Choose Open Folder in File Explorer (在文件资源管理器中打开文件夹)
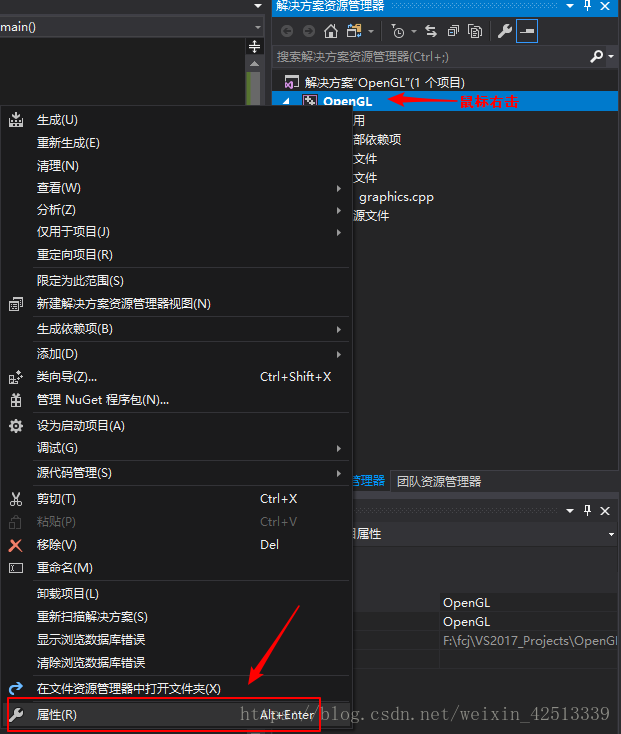The image size is (621, 734). click(x=176, y=689)
